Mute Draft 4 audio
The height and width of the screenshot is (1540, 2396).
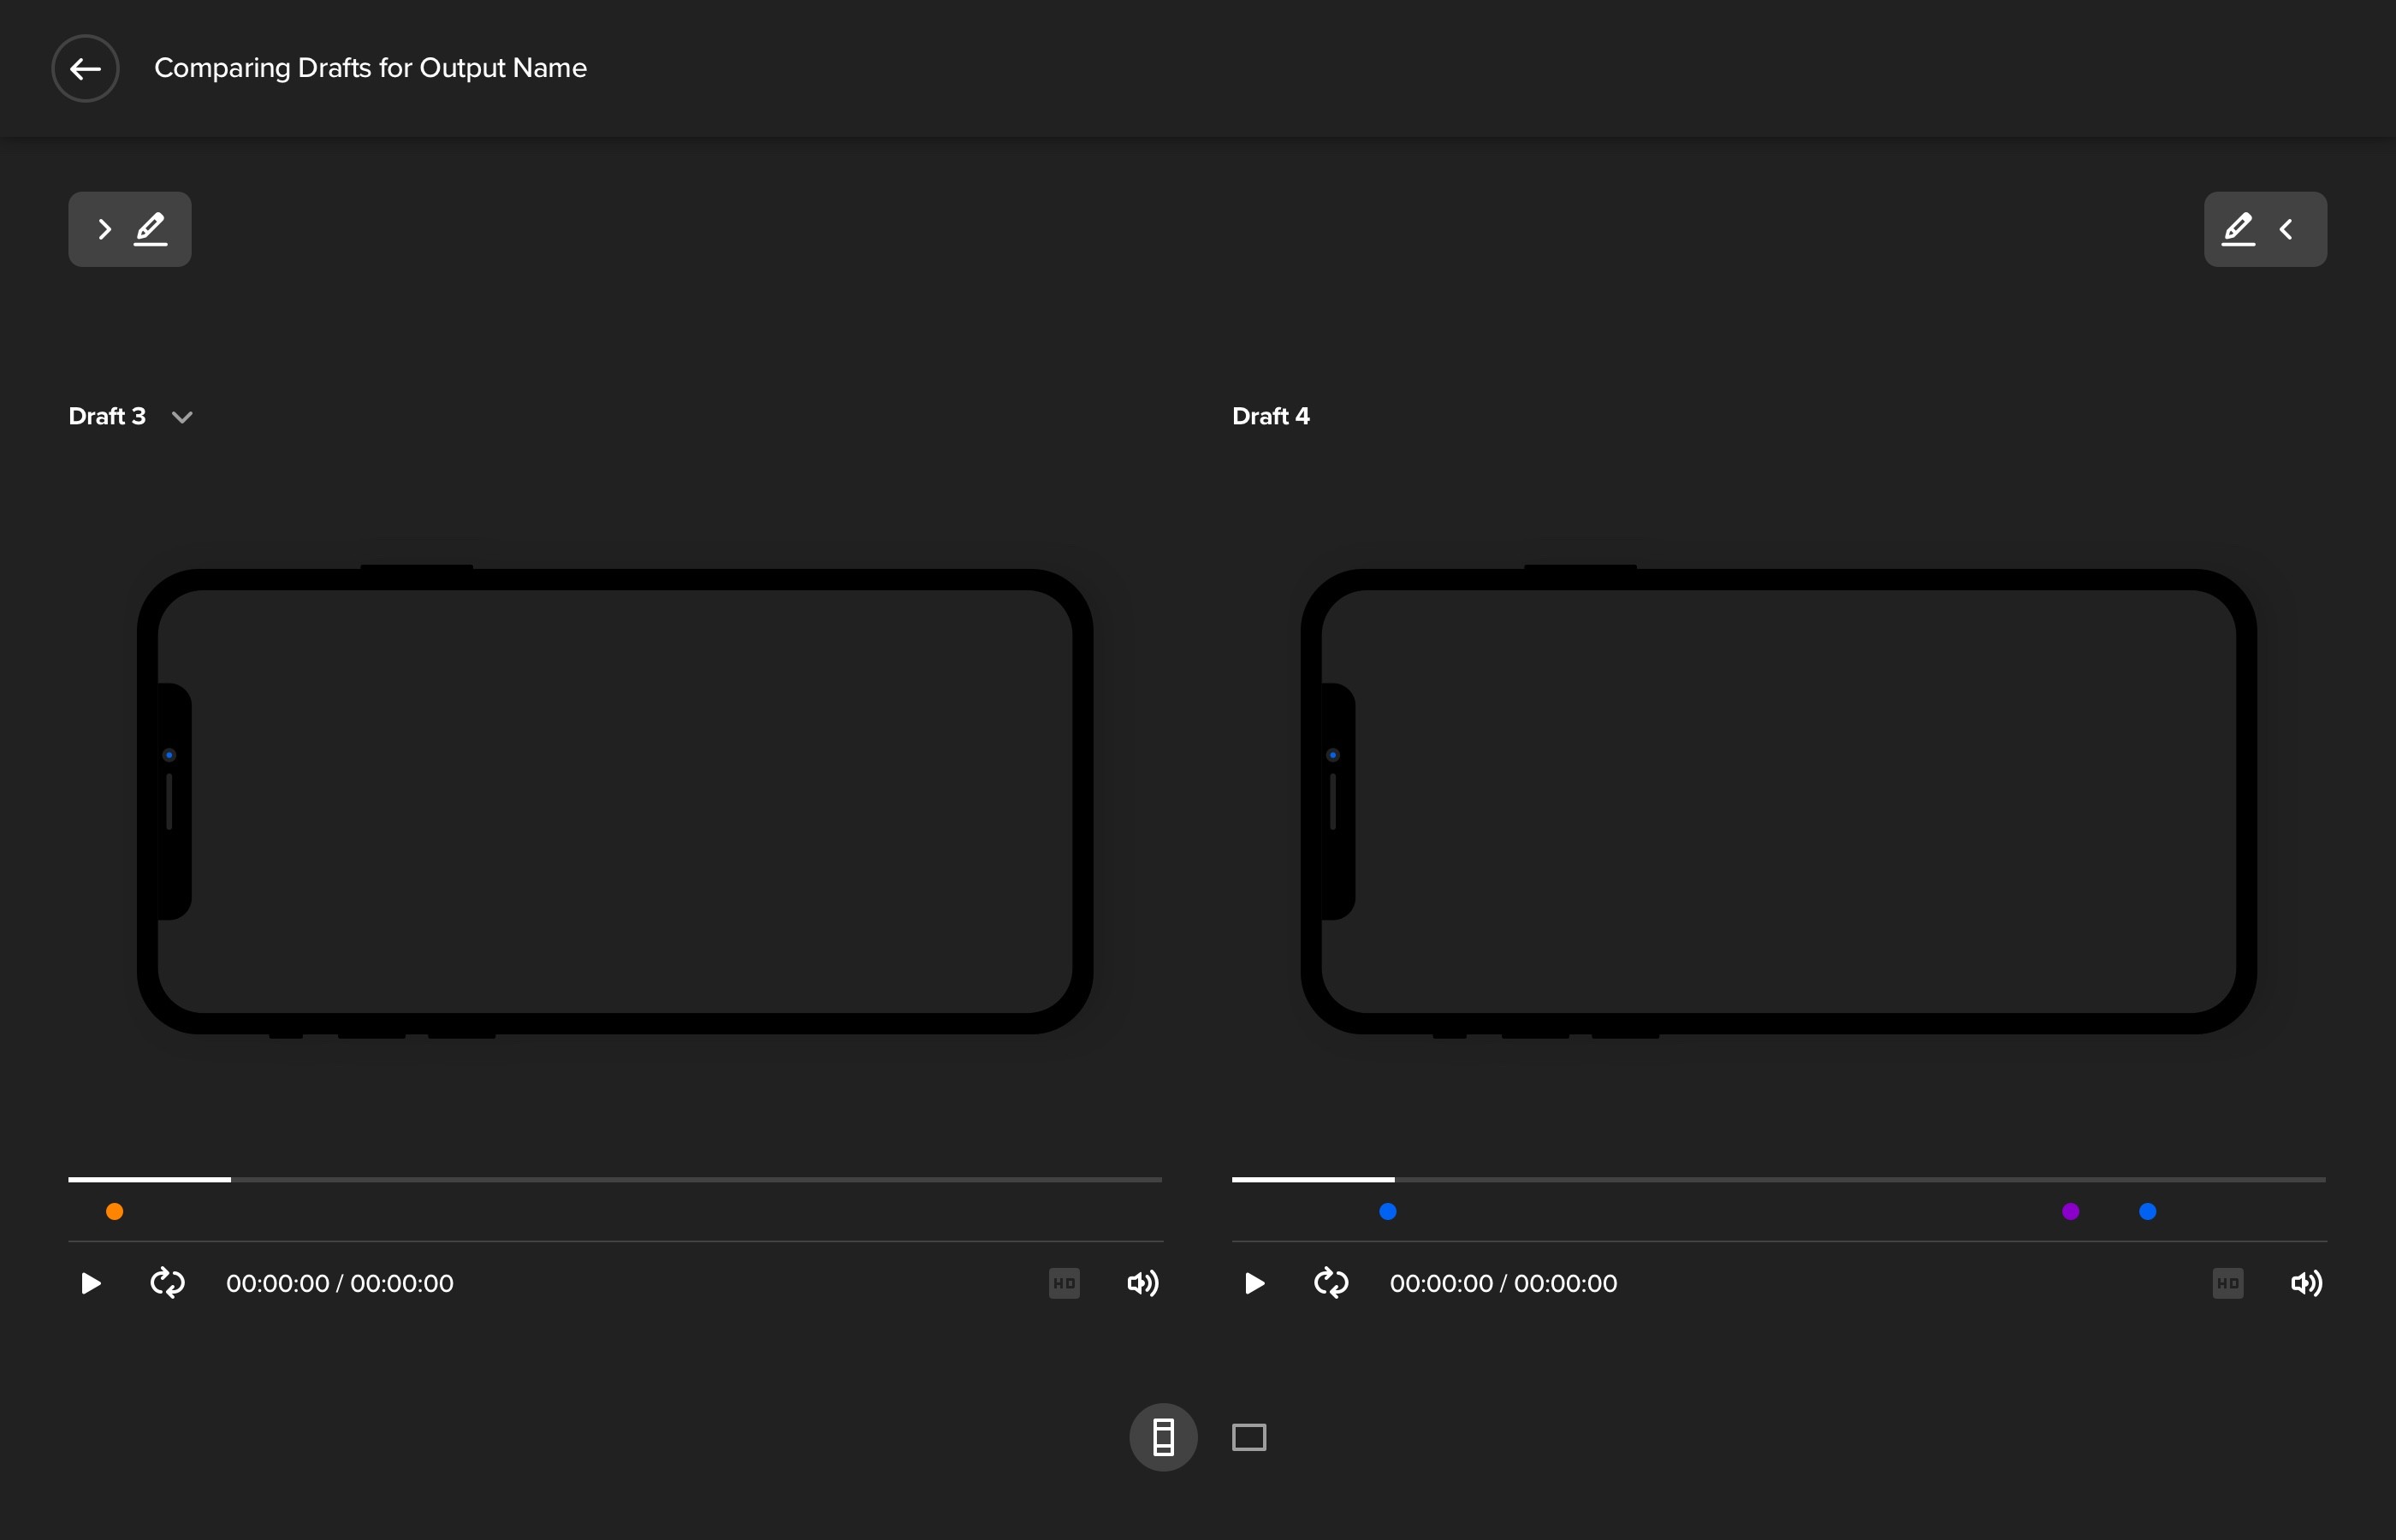2306,1283
